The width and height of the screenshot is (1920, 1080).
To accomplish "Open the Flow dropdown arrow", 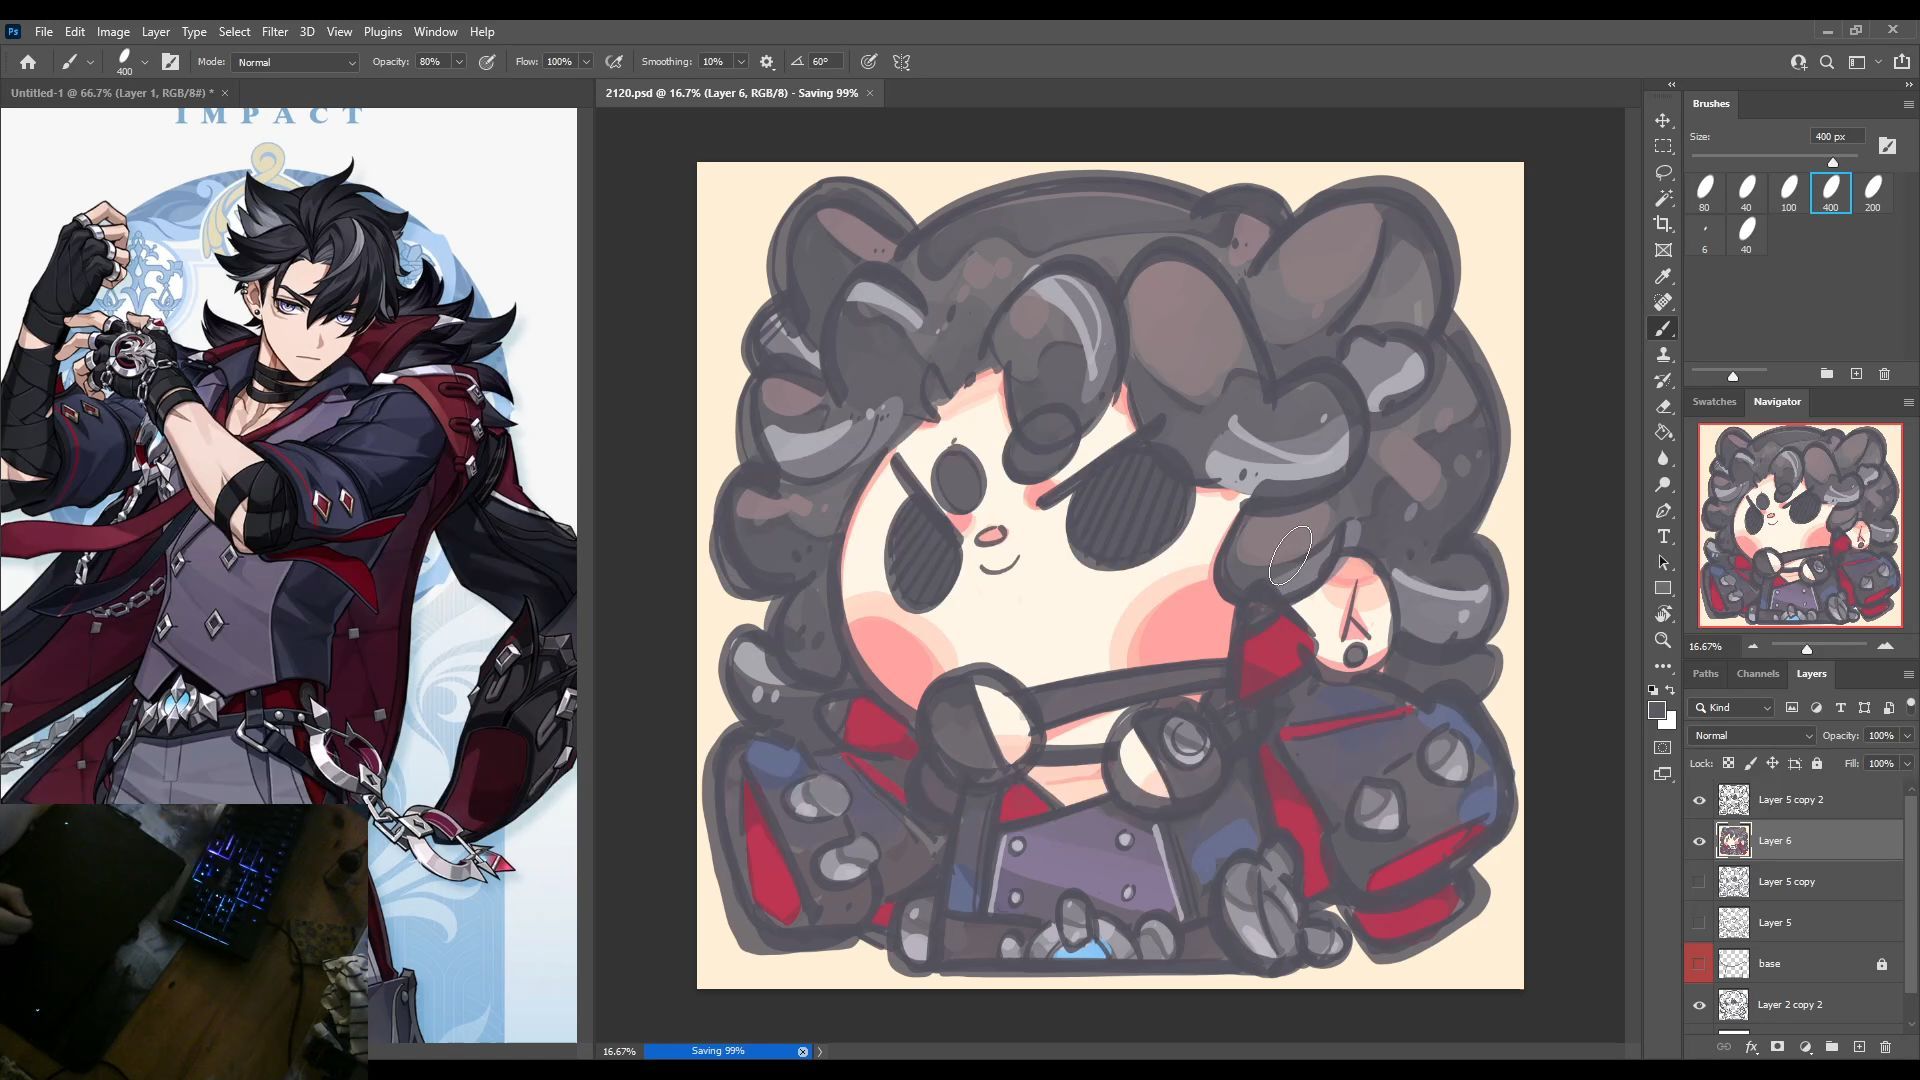I will [586, 62].
